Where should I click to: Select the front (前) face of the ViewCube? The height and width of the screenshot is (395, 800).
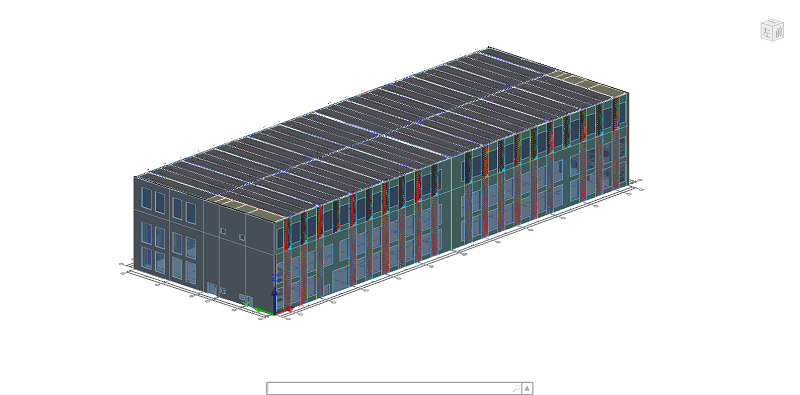click(x=778, y=33)
